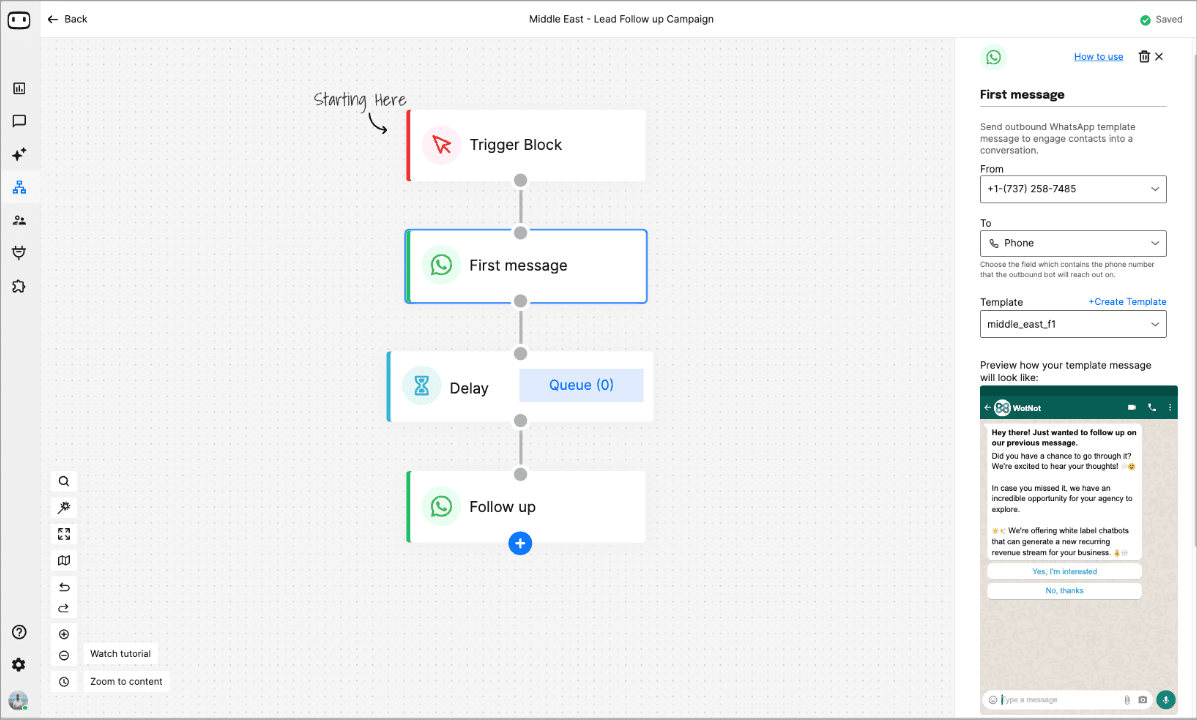Click the campaign title Middle East - Lead Follow up Campaign

tap(621, 19)
